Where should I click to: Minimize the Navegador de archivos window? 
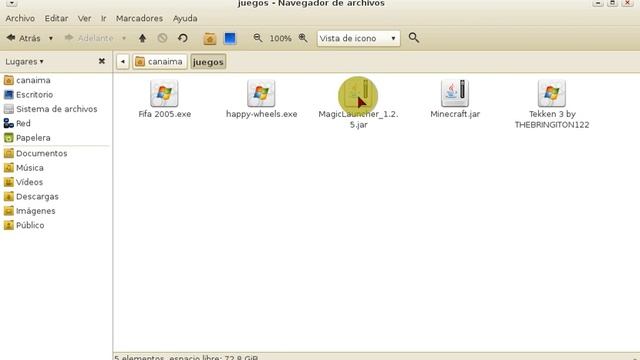(x=598, y=3)
